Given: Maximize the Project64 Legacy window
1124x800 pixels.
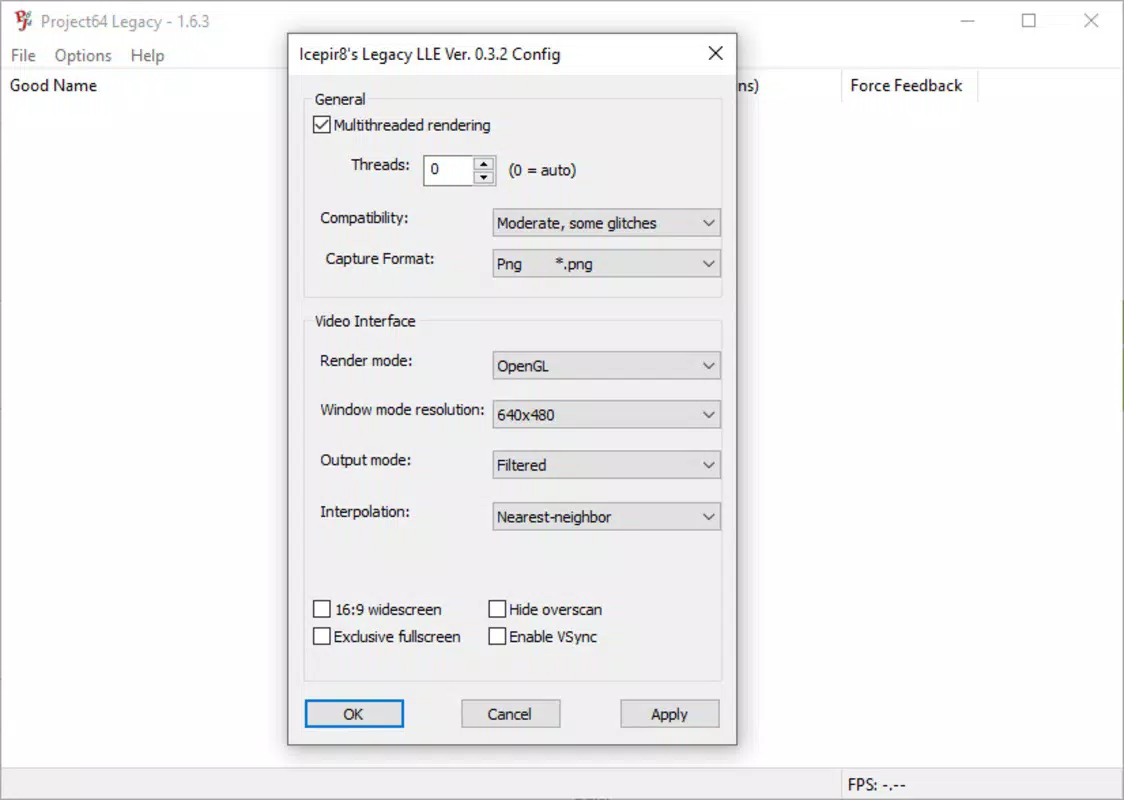Looking at the screenshot, I should point(1029,21).
